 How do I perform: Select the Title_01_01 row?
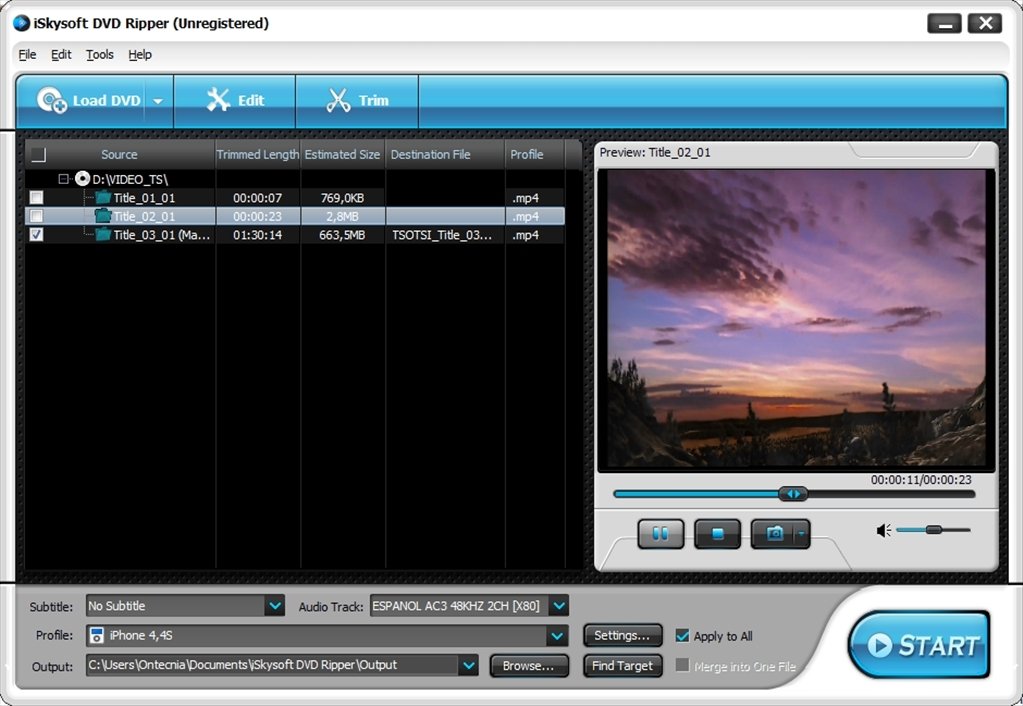point(295,197)
